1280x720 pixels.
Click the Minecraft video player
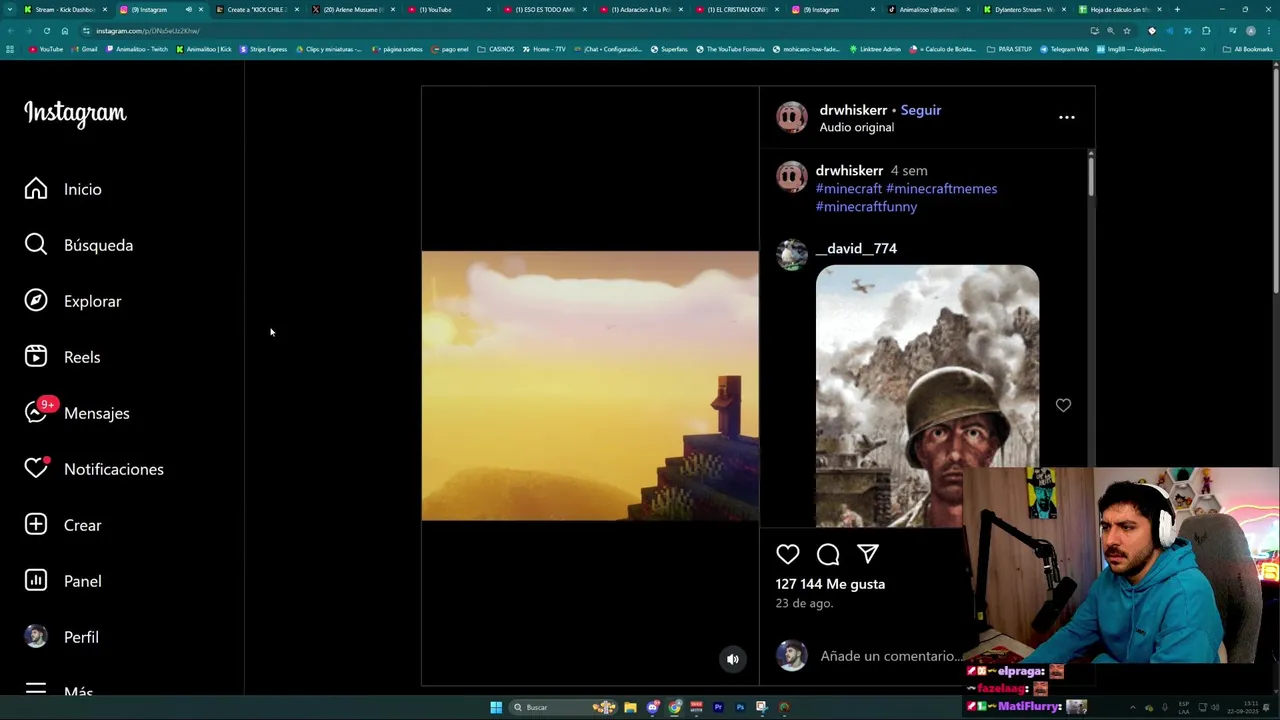coord(590,386)
